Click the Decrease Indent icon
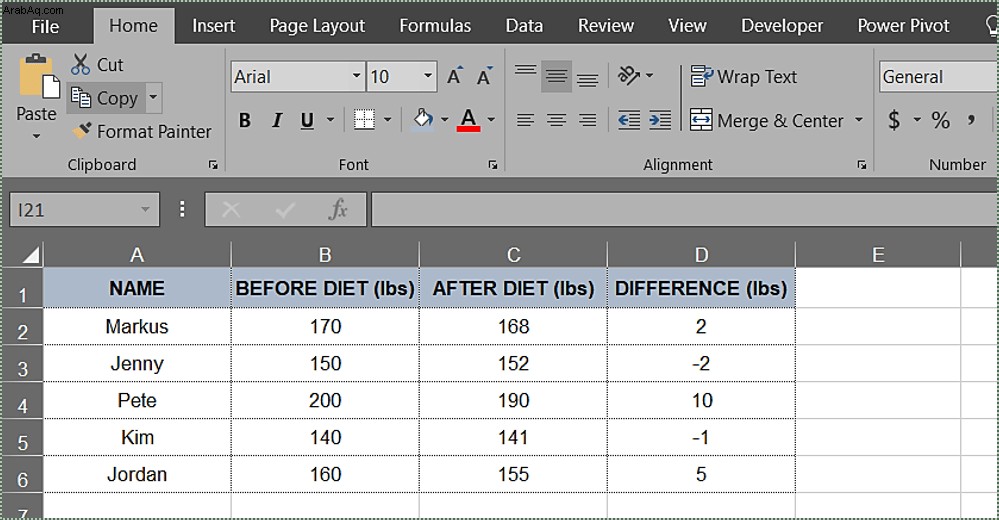This screenshot has width=999, height=520. coord(629,120)
